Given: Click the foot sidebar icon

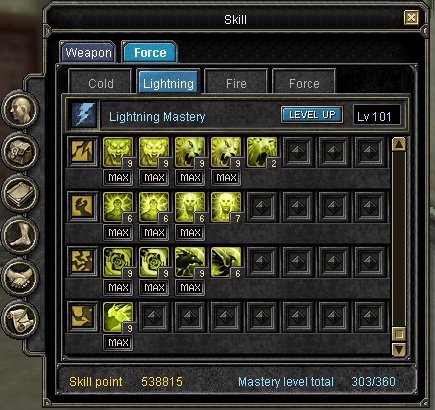Looking at the screenshot, I should [20, 234].
